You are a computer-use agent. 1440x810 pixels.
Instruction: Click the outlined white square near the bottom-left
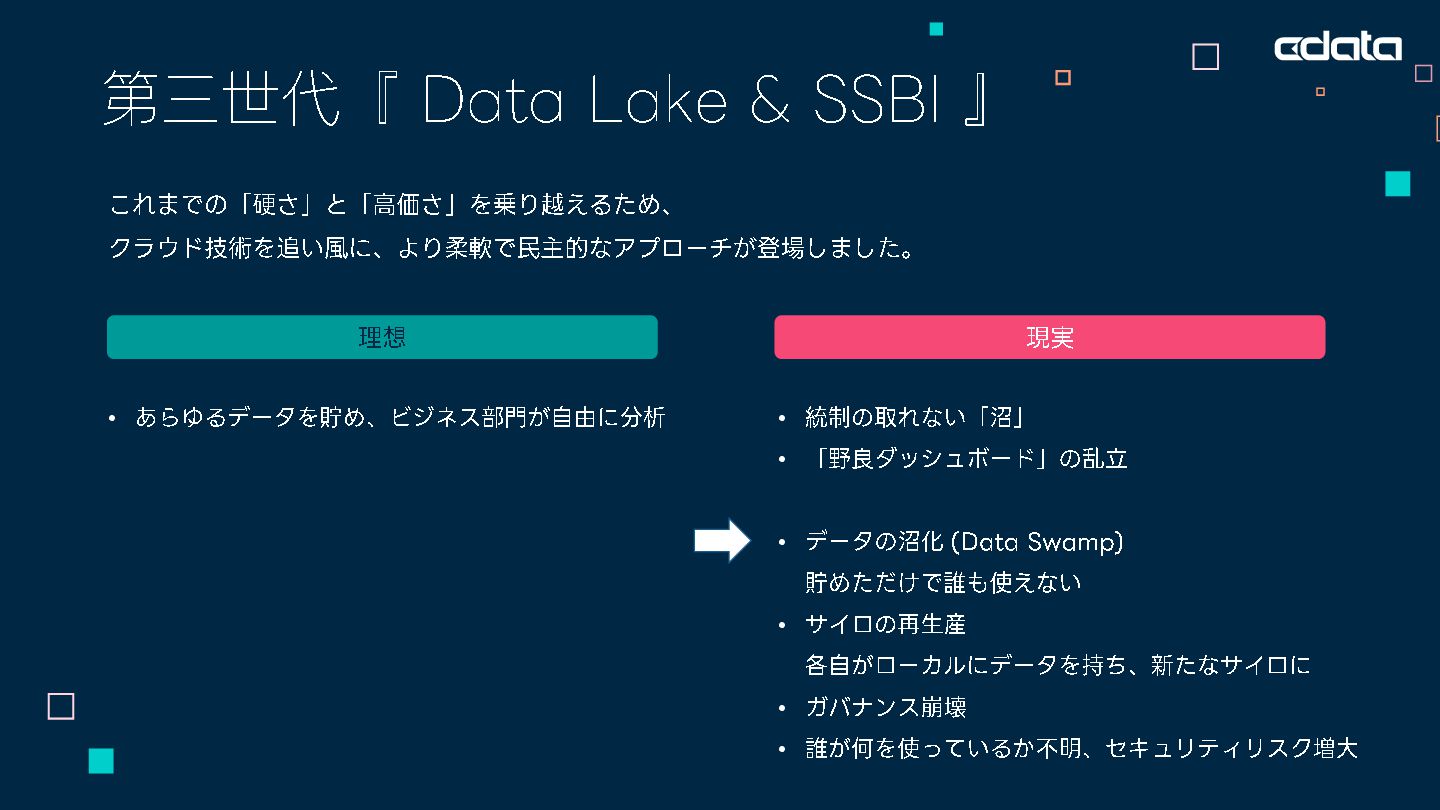pos(61,706)
